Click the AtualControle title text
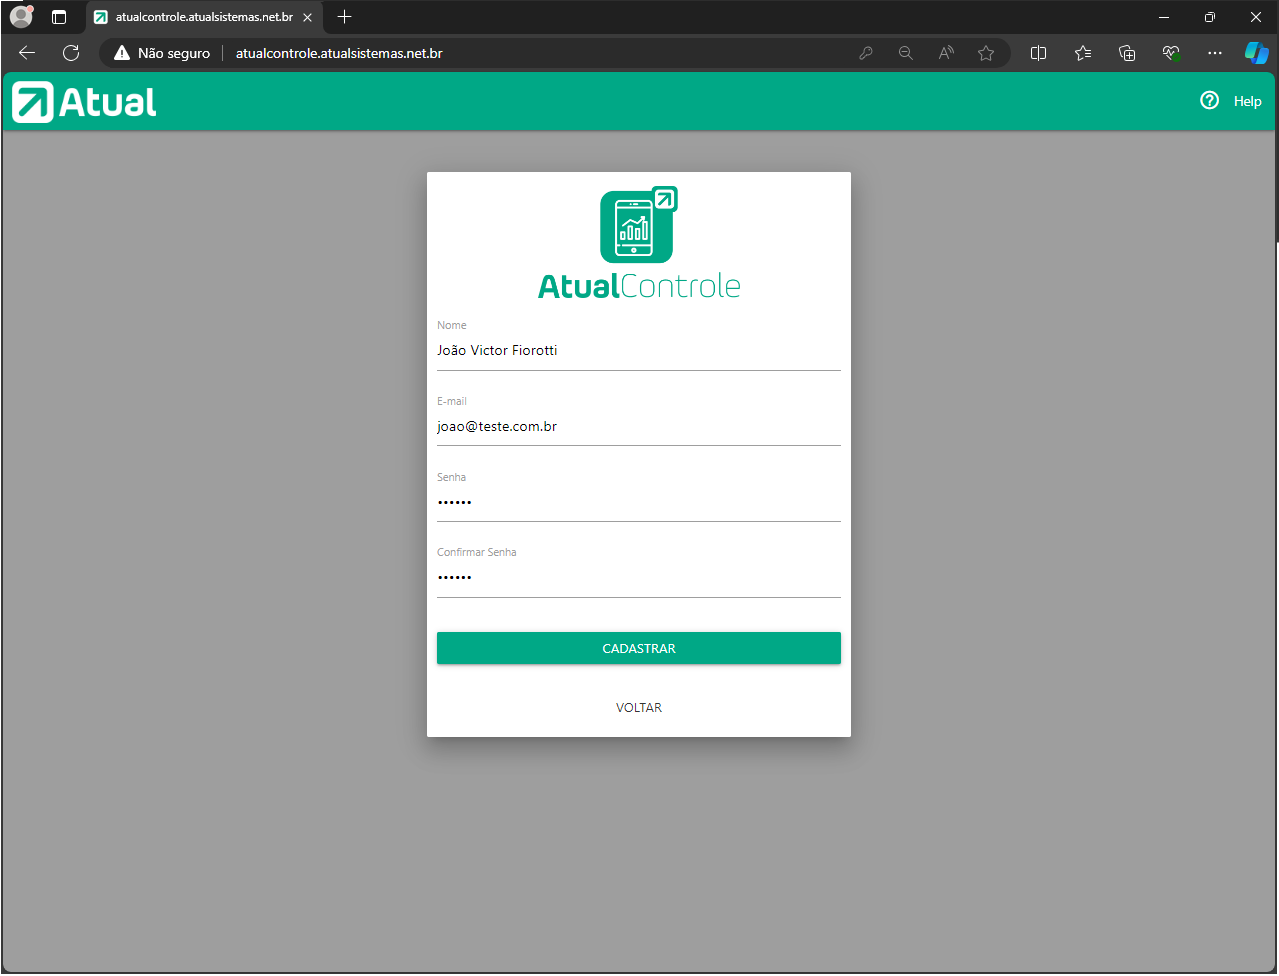 pyautogui.click(x=639, y=286)
